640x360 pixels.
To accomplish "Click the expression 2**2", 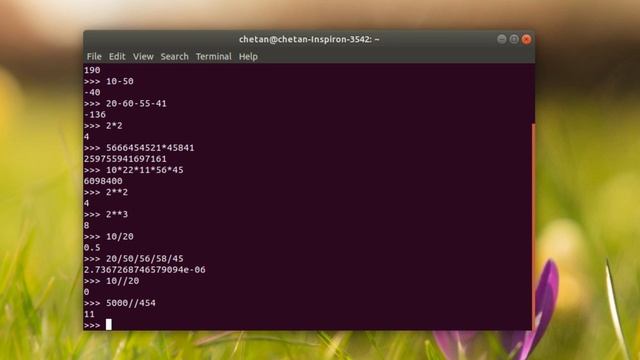I will (x=117, y=192).
